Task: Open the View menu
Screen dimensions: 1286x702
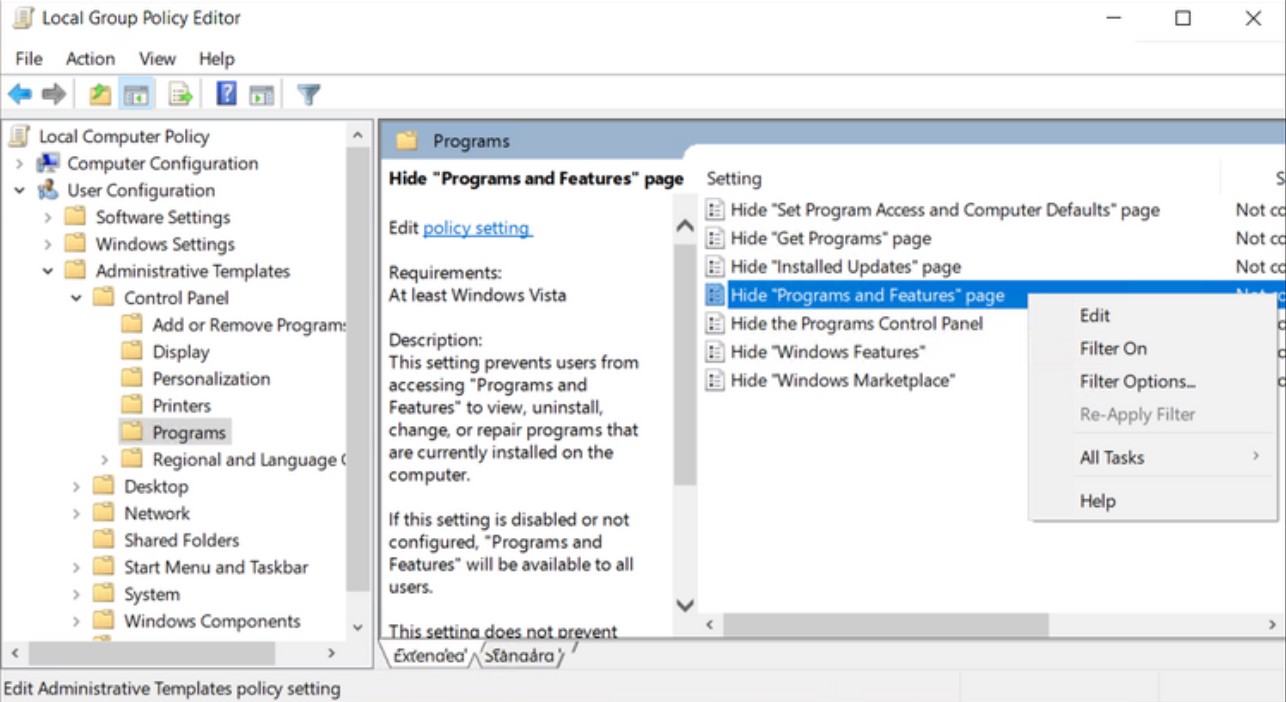Action: [157, 59]
